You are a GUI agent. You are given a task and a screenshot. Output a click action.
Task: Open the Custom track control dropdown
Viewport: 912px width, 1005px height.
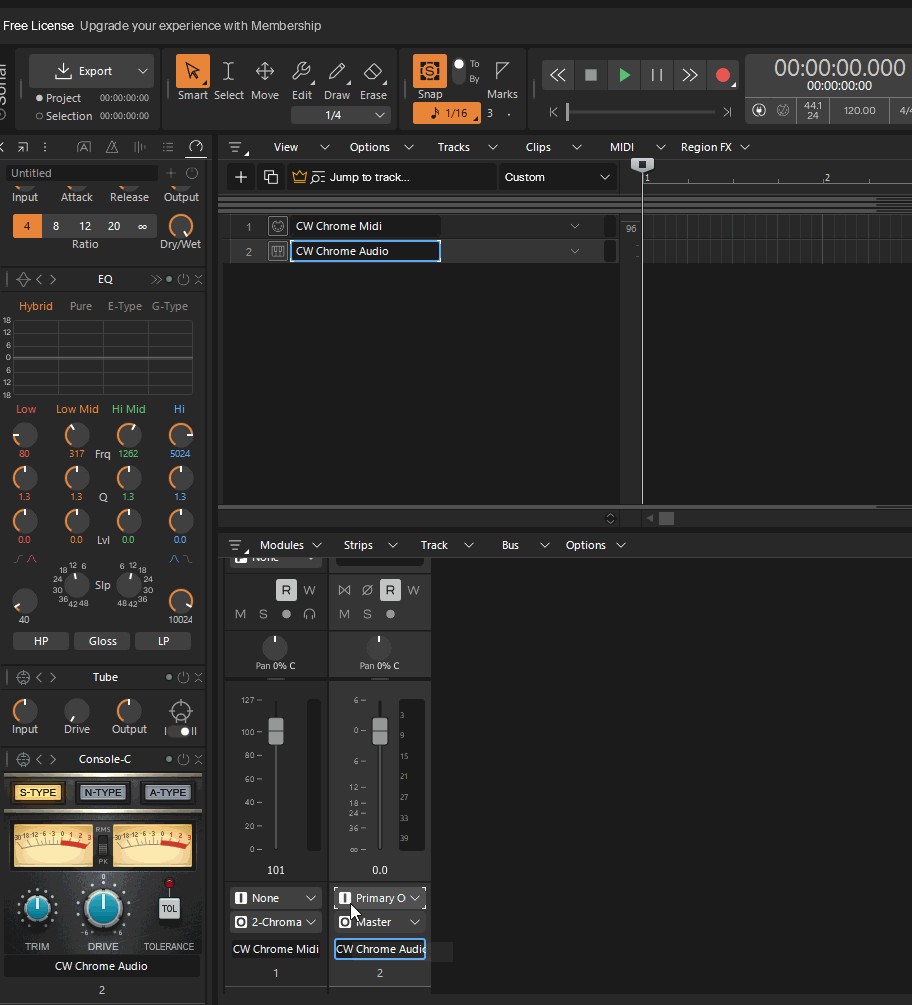click(x=557, y=177)
